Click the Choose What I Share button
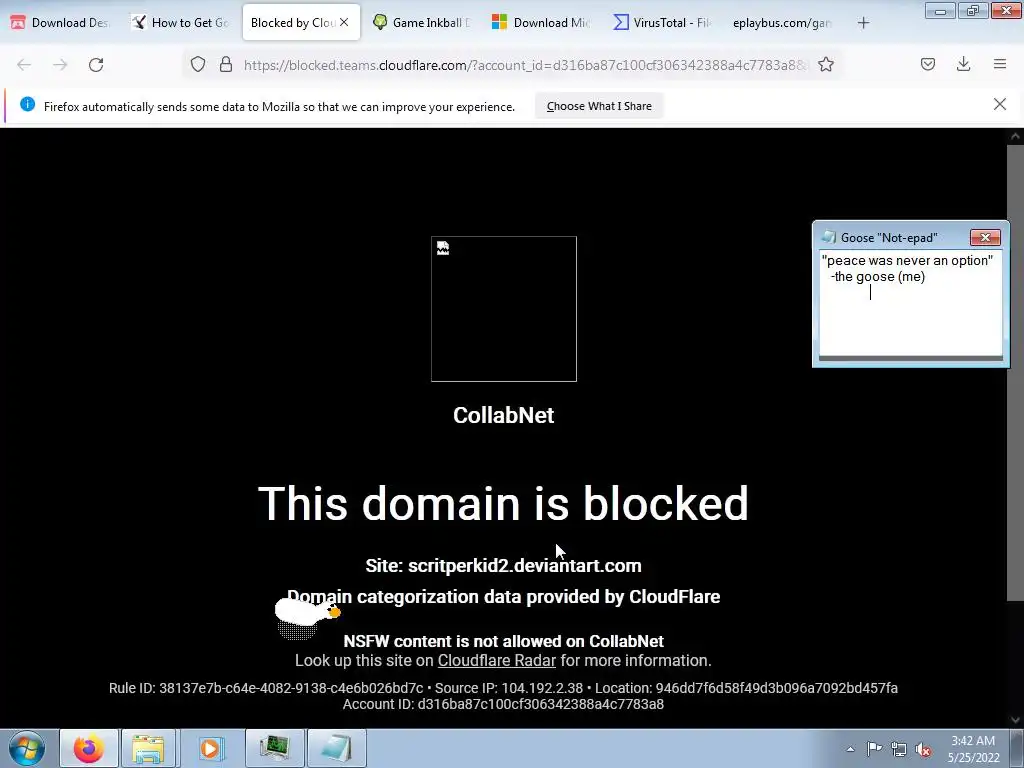The image size is (1024, 768). point(599,106)
